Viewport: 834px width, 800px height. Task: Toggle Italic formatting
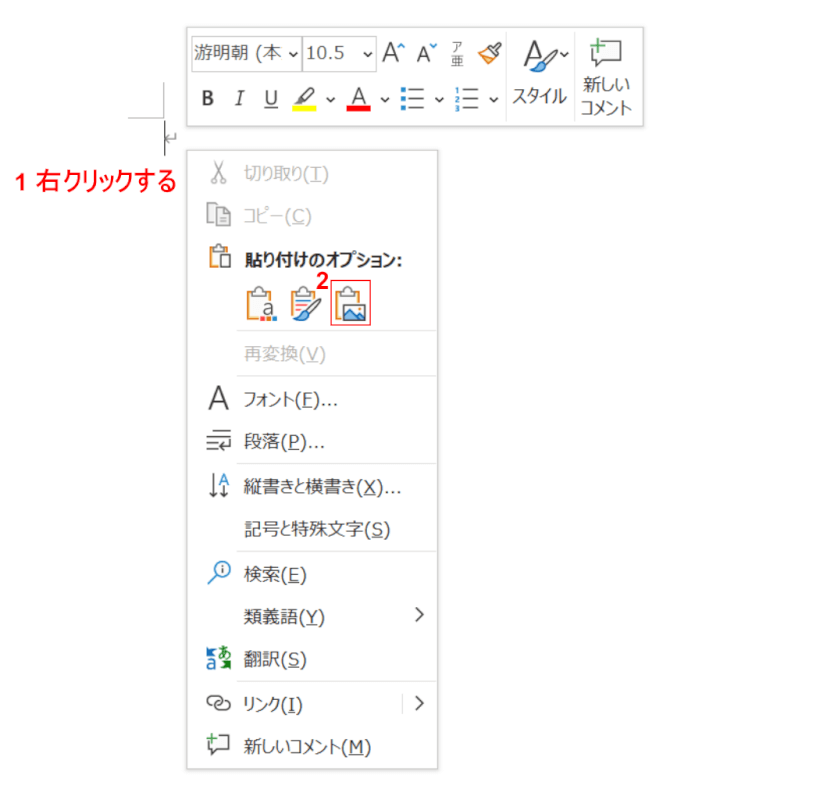pos(239,99)
